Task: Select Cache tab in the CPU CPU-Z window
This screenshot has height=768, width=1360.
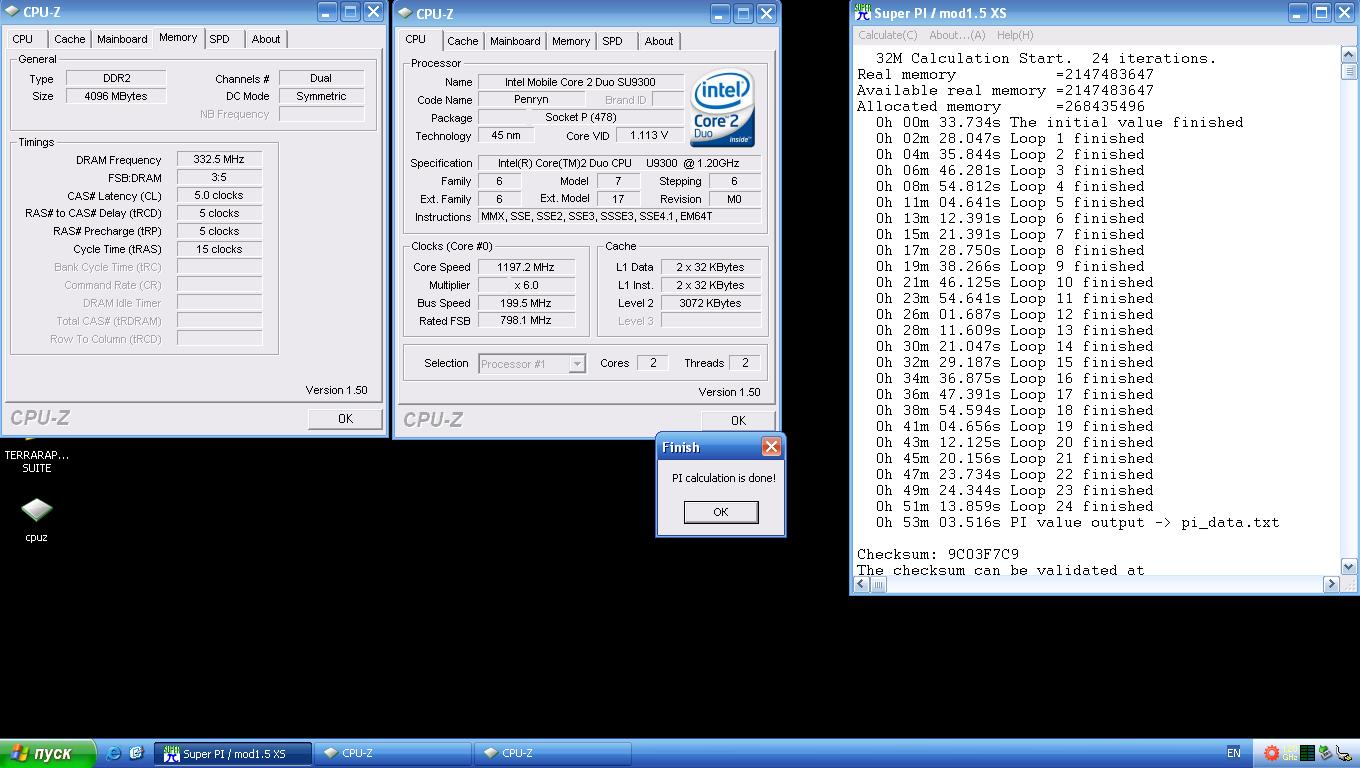Action: coord(462,41)
